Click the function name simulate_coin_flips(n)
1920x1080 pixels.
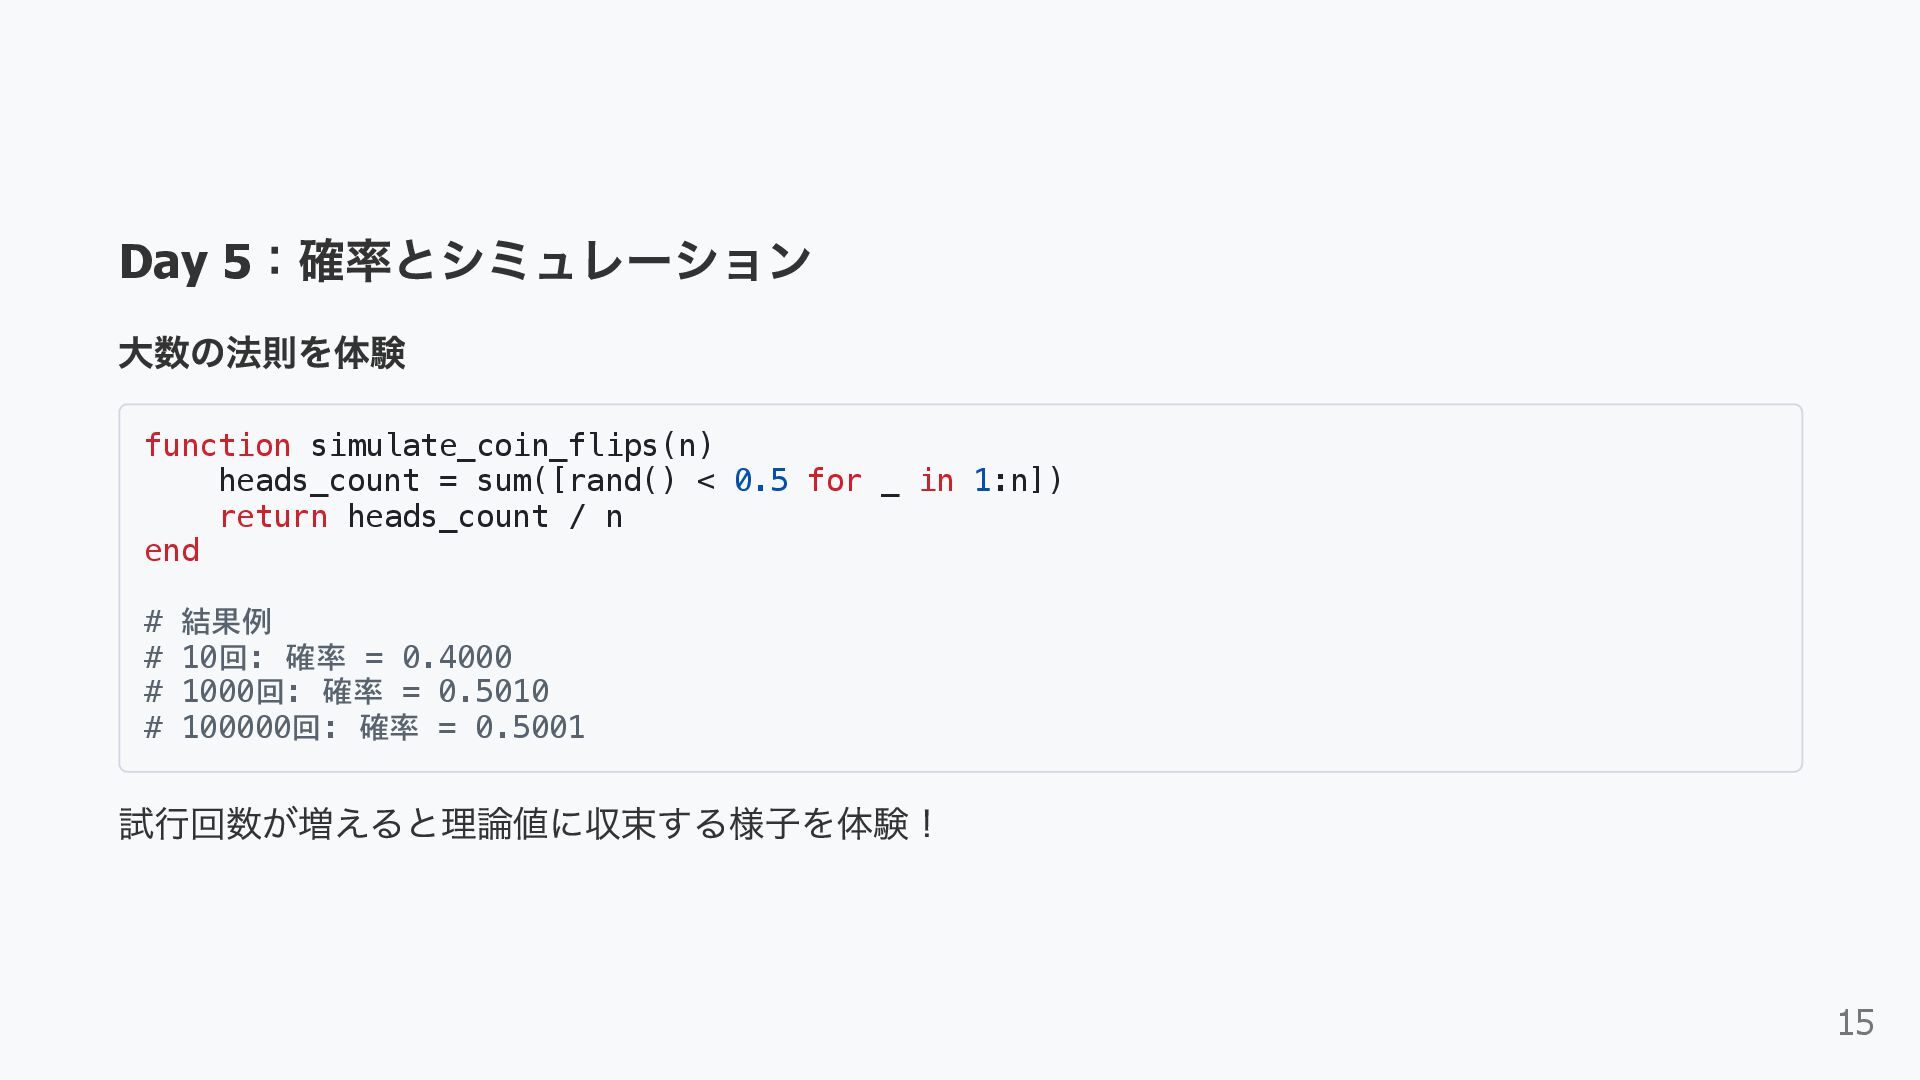click(511, 445)
